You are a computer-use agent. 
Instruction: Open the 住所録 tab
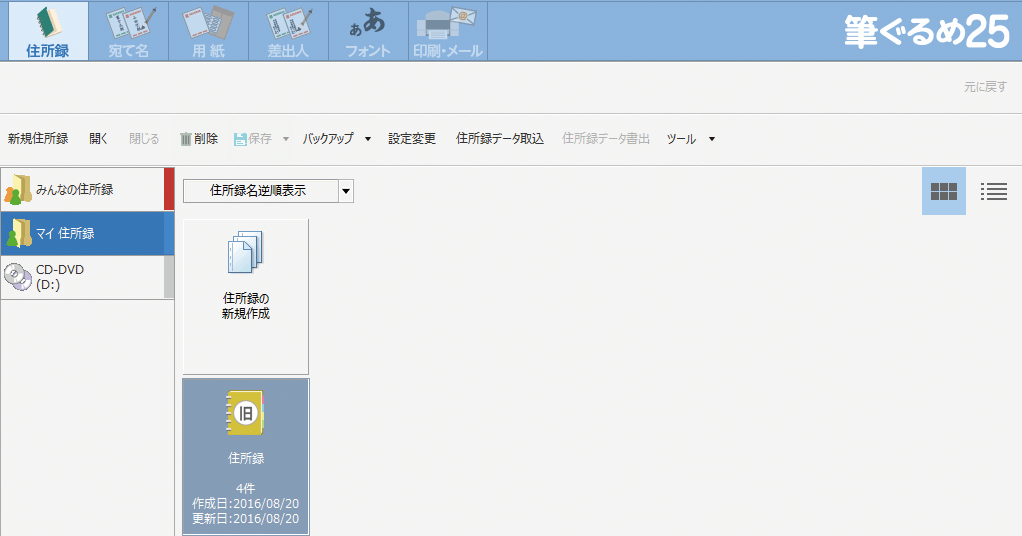pos(48,31)
